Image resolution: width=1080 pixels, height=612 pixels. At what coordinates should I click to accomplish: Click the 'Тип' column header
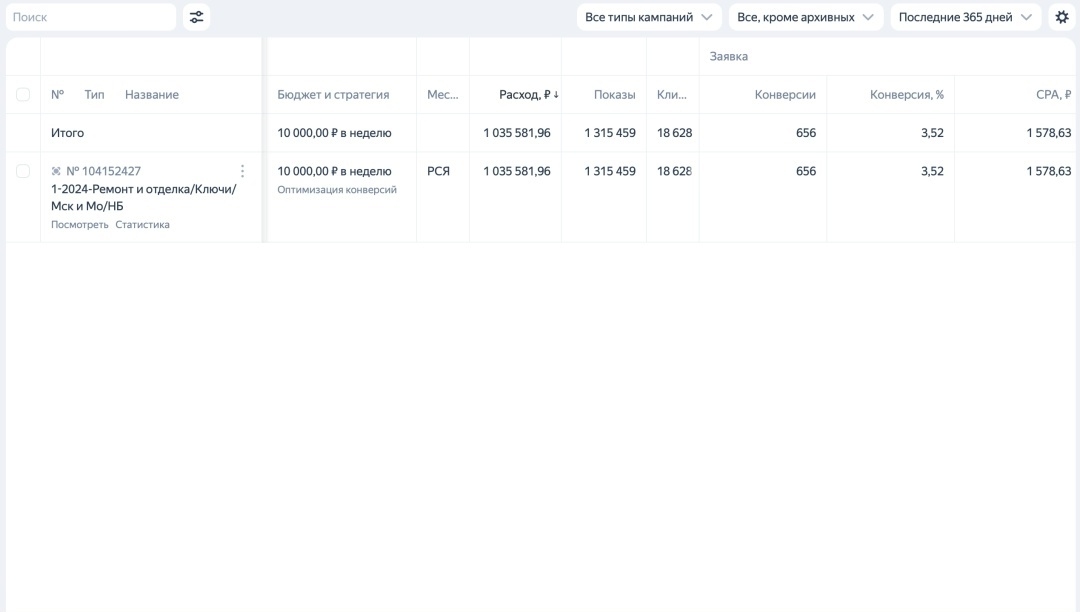[x=94, y=94]
